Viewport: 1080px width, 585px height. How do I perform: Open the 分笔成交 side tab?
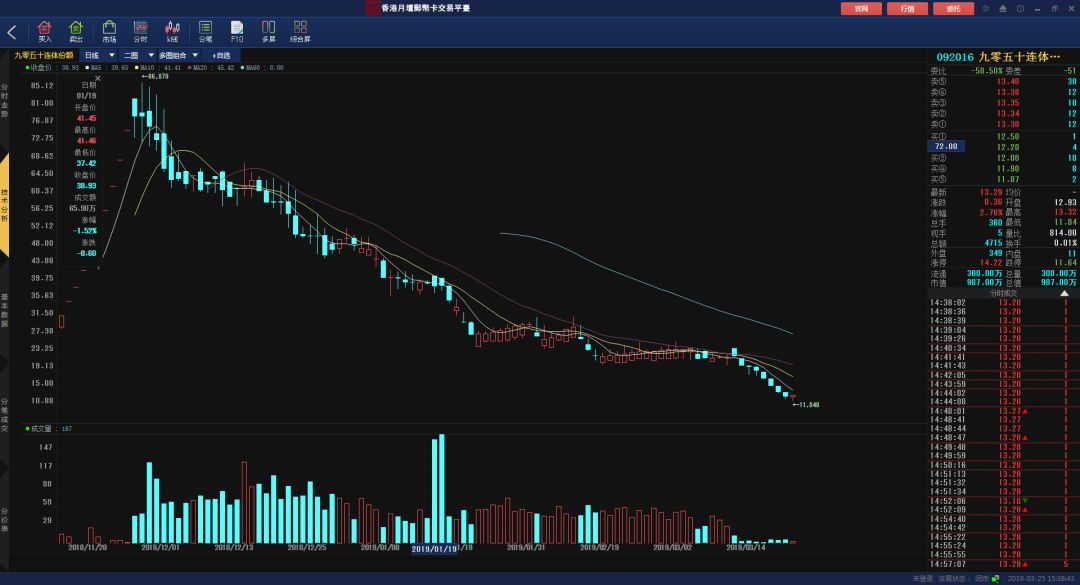[x=4, y=414]
